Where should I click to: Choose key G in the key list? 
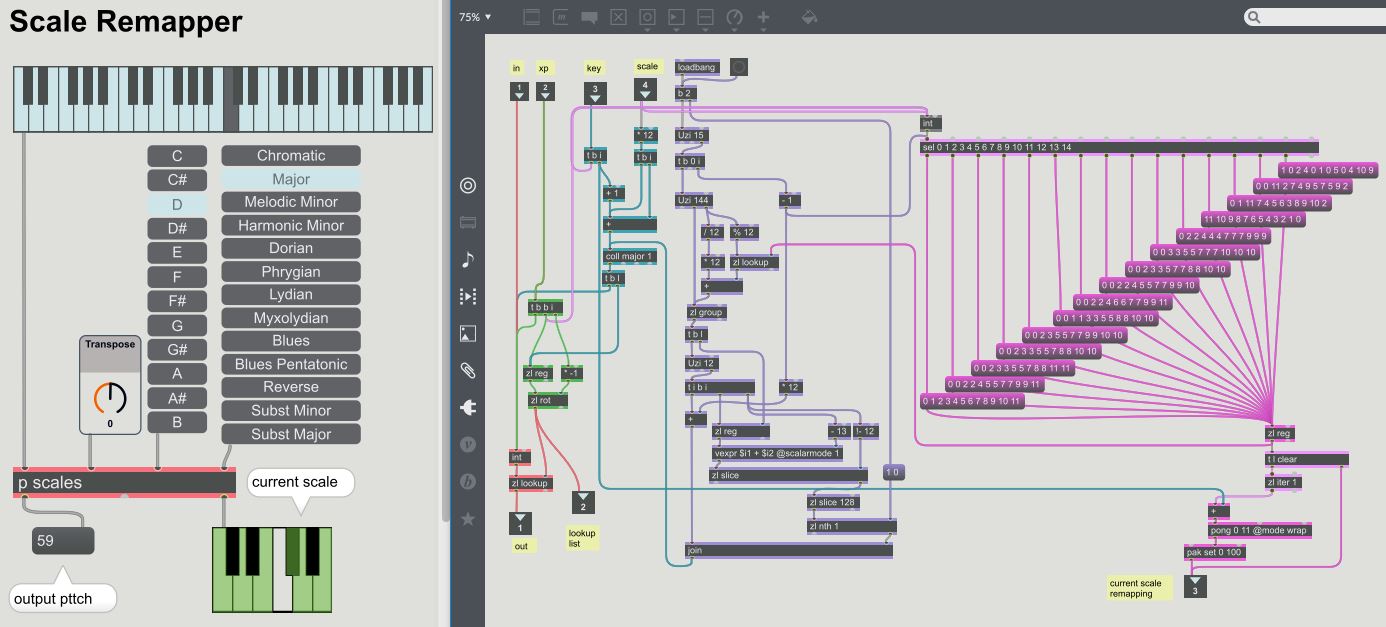coord(177,326)
